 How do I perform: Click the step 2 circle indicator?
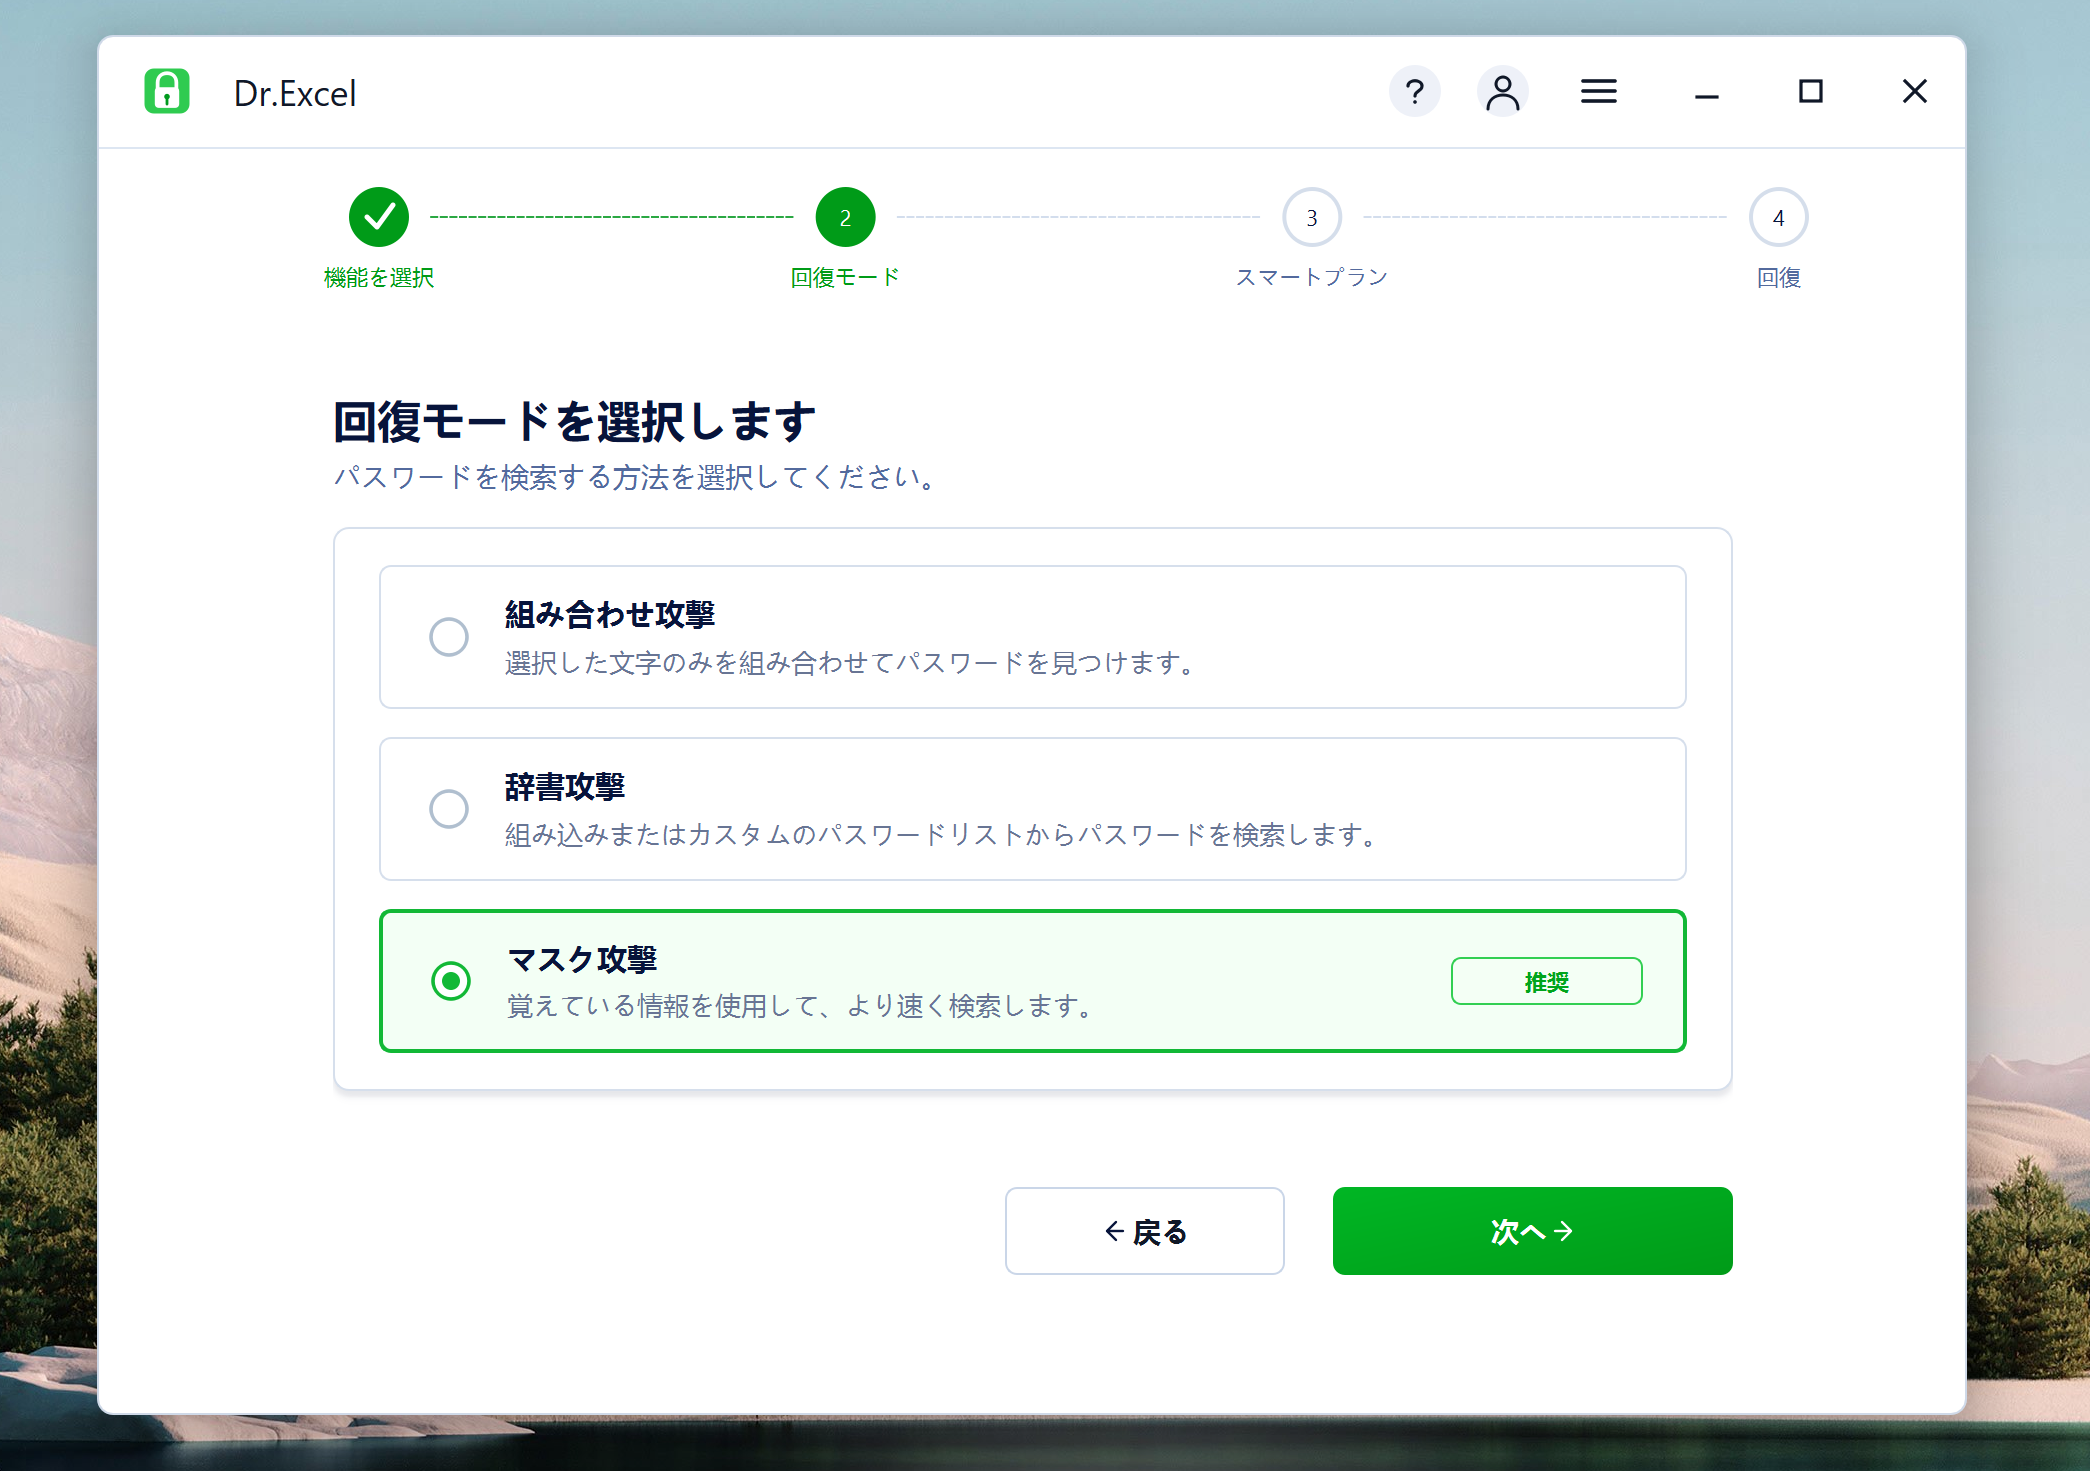[x=845, y=217]
